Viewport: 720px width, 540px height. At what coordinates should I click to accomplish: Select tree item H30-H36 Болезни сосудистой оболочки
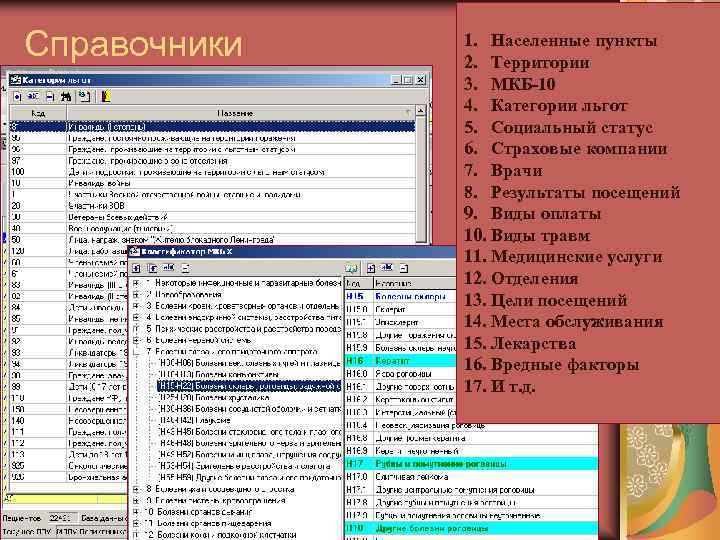point(250,409)
